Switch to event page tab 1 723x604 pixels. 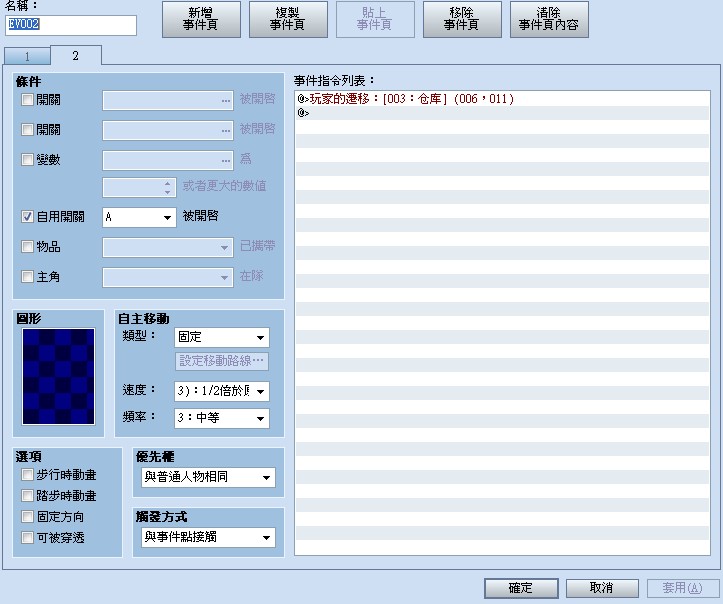point(27,56)
